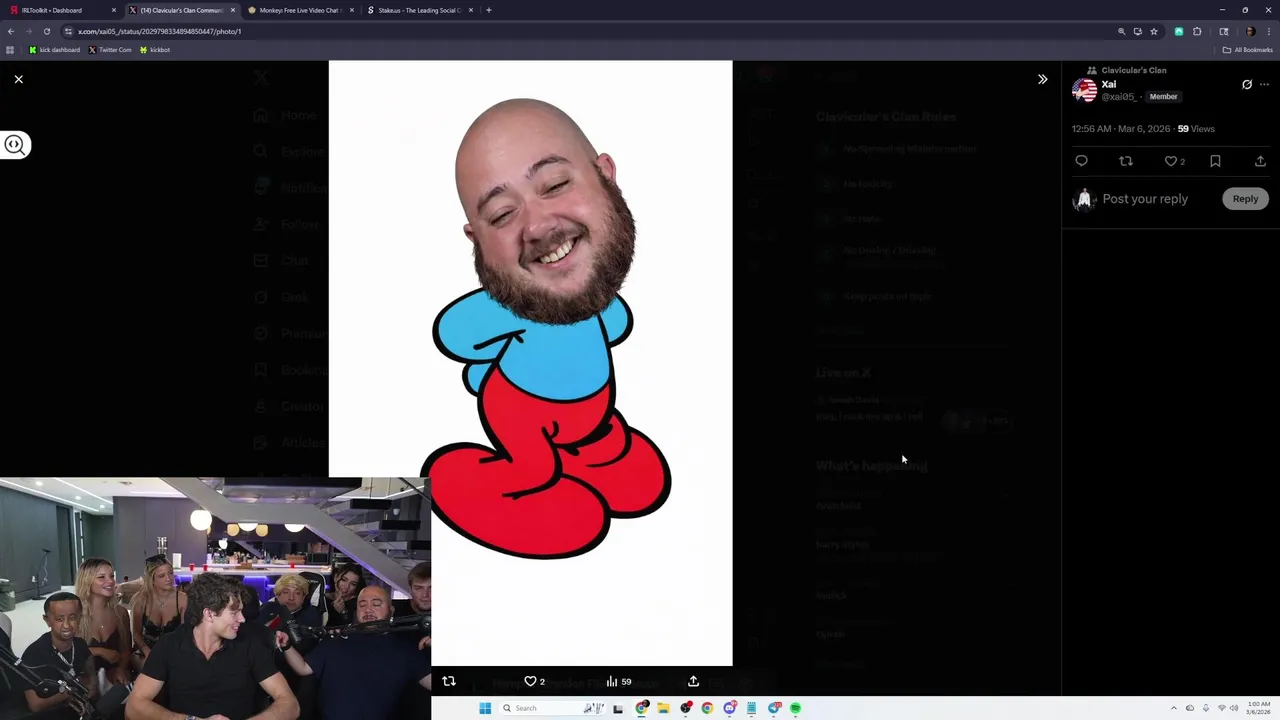Click the zoom indicator in address bar
This screenshot has height=720, width=1280.
coord(1121,31)
